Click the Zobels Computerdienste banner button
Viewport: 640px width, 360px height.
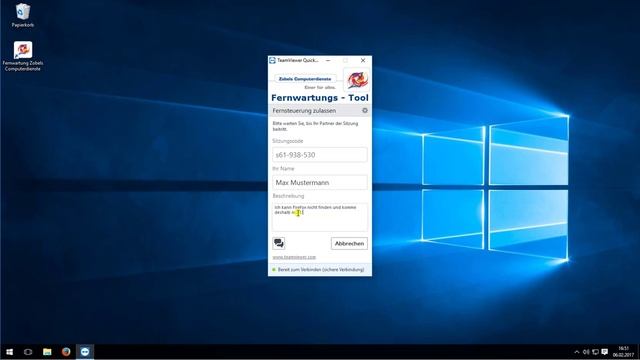pos(305,79)
